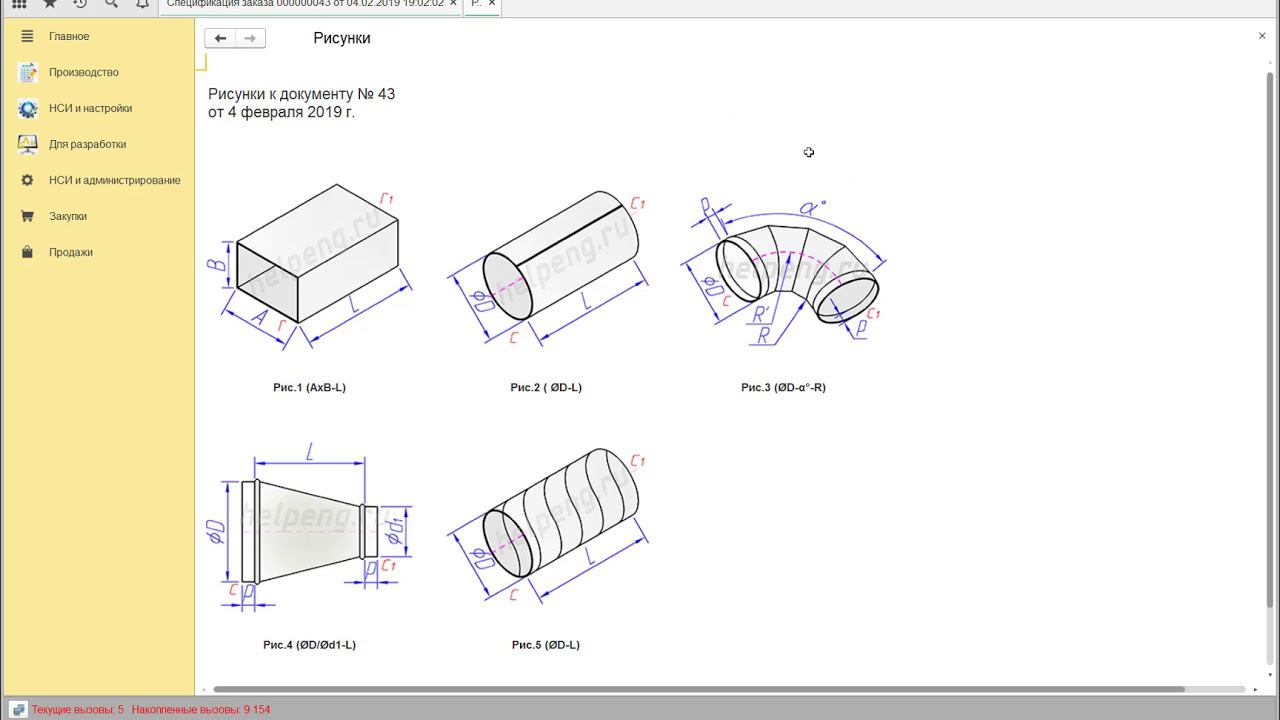Open History clock icon
The image size is (1280, 720).
pos(80,4)
